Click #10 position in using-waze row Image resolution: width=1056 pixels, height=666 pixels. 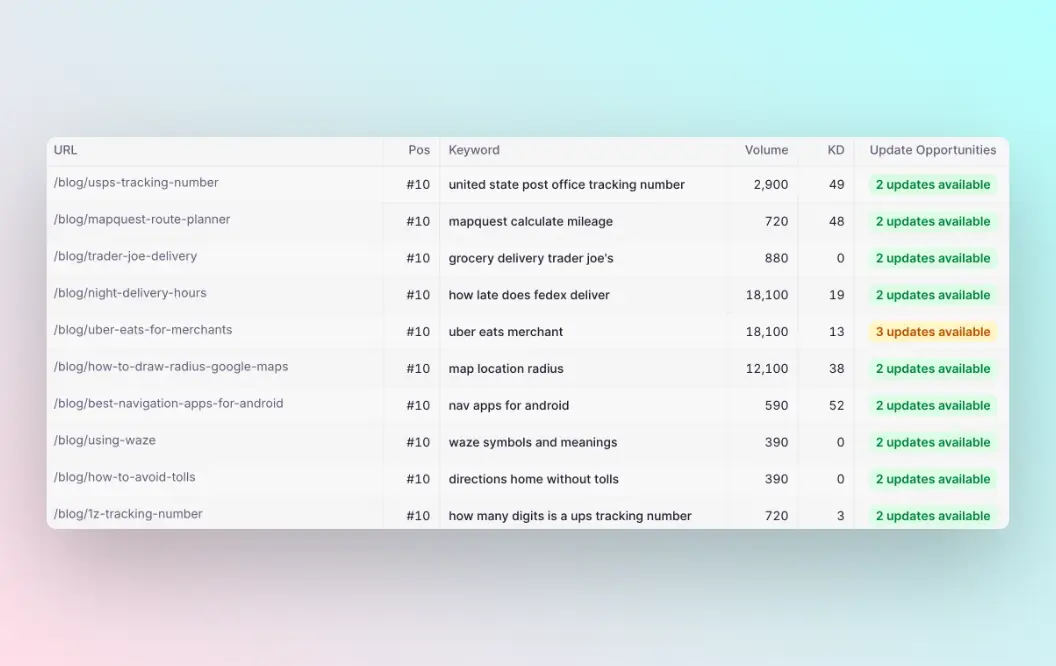(418, 442)
